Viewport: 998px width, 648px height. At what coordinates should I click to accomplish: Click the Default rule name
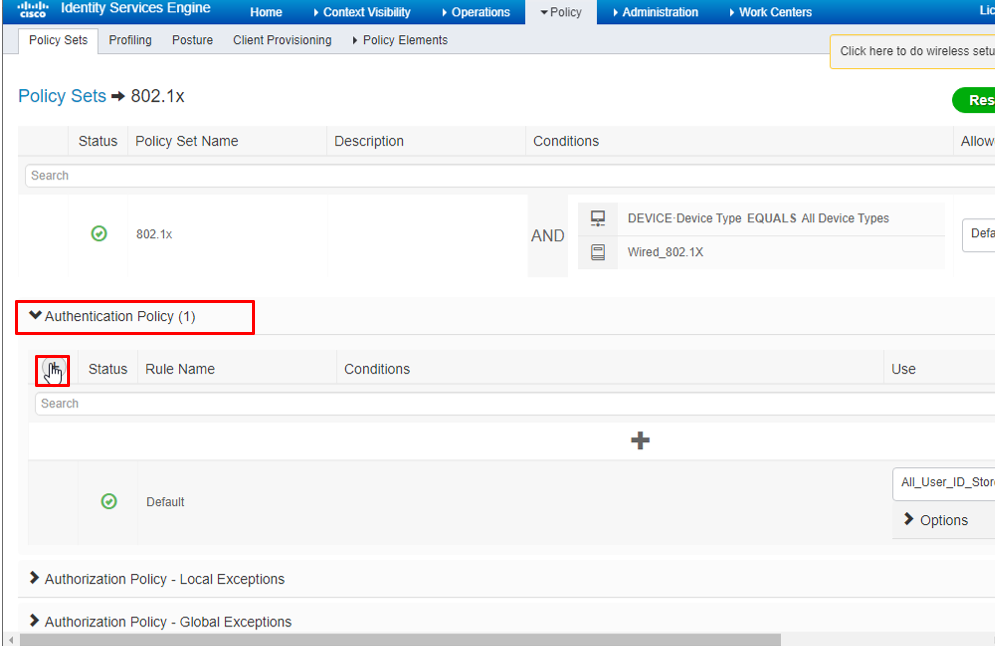165,502
